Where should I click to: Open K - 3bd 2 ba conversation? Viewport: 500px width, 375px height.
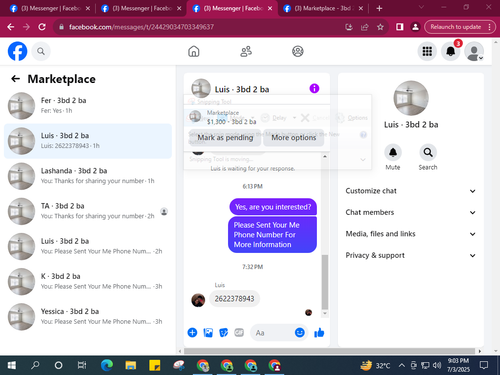point(88,282)
